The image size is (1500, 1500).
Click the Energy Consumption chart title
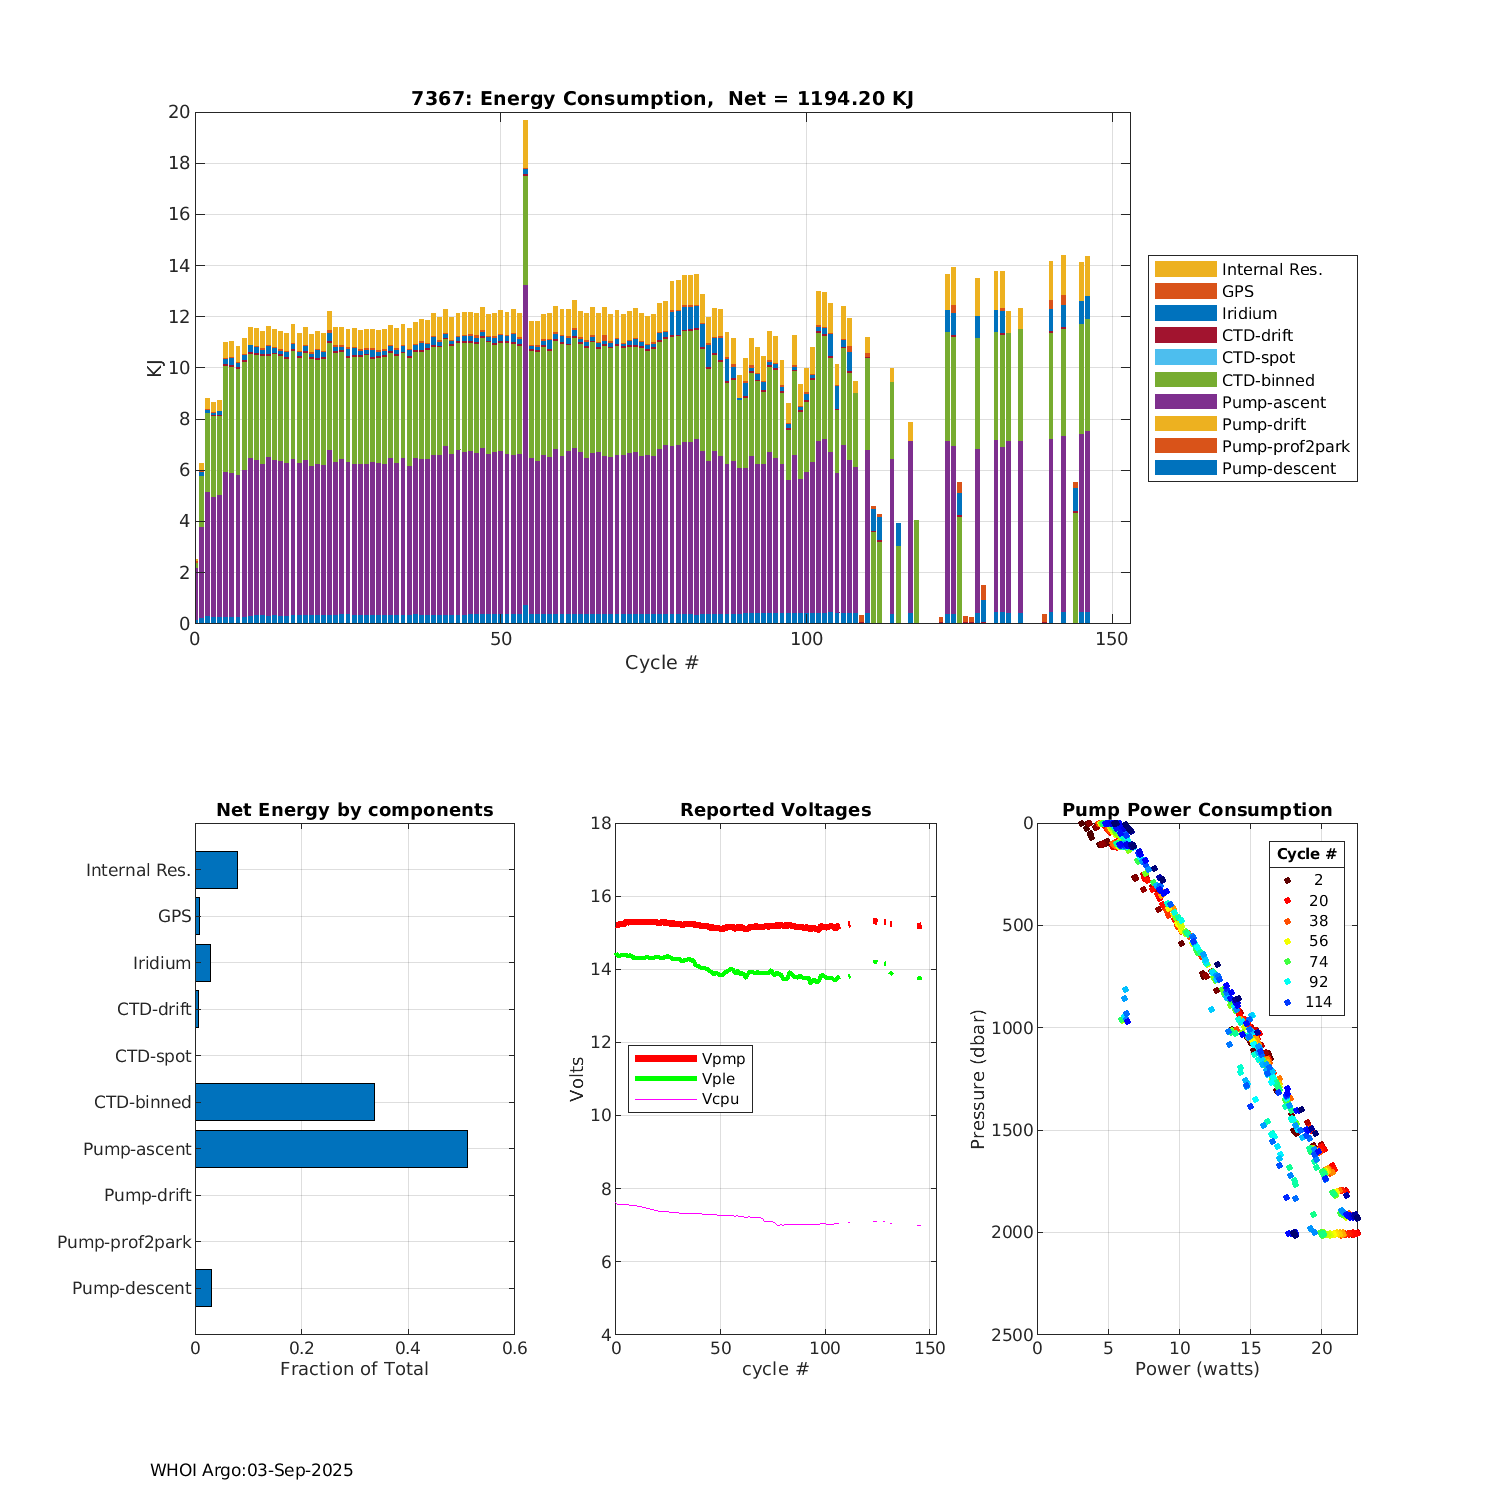662,98
